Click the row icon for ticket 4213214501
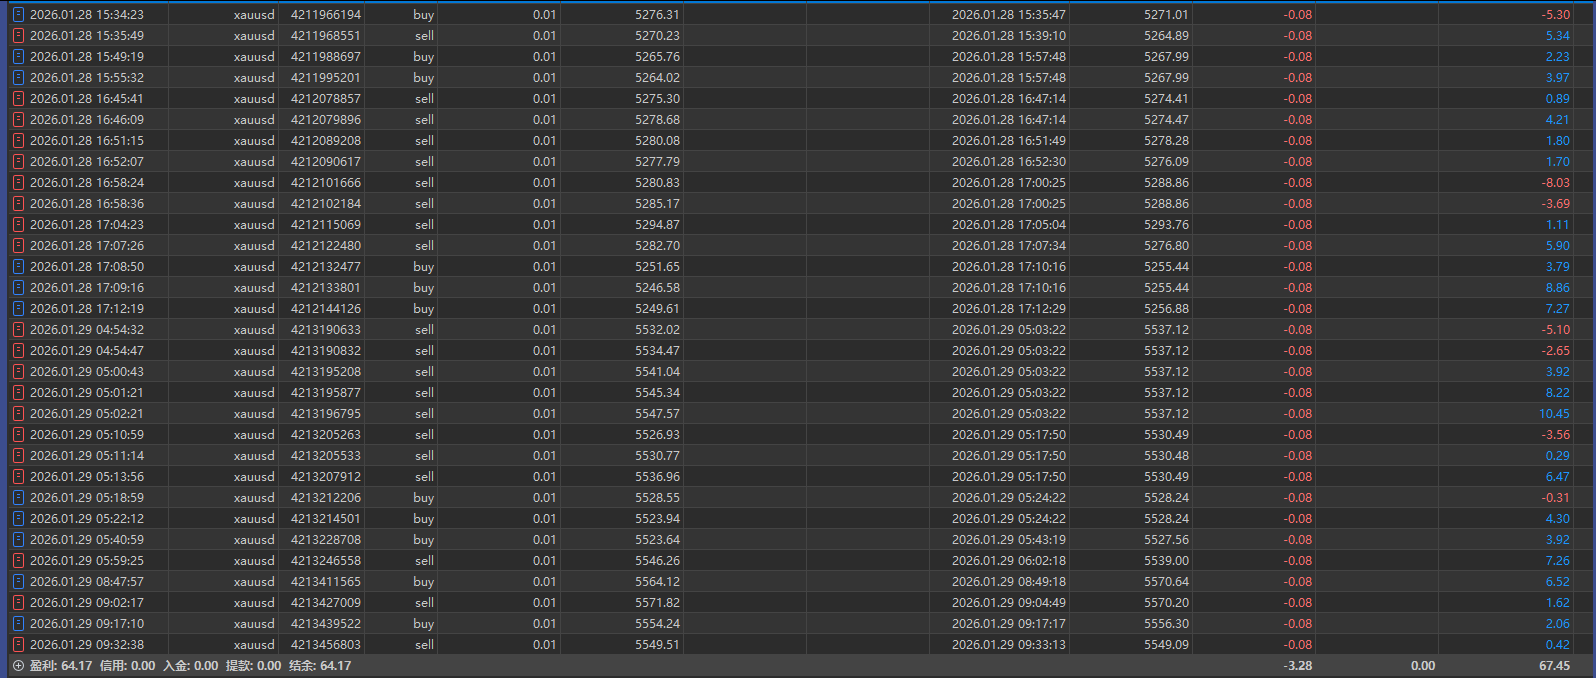This screenshot has height=678, width=1596. tap(18, 519)
